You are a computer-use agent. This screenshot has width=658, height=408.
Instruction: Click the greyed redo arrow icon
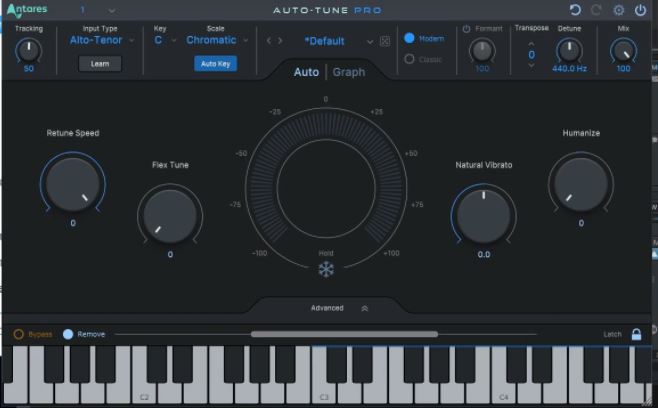[x=596, y=10]
